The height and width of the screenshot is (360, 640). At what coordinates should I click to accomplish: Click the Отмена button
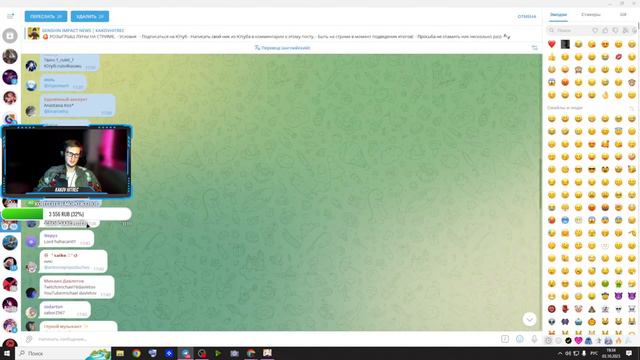coord(527,17)
